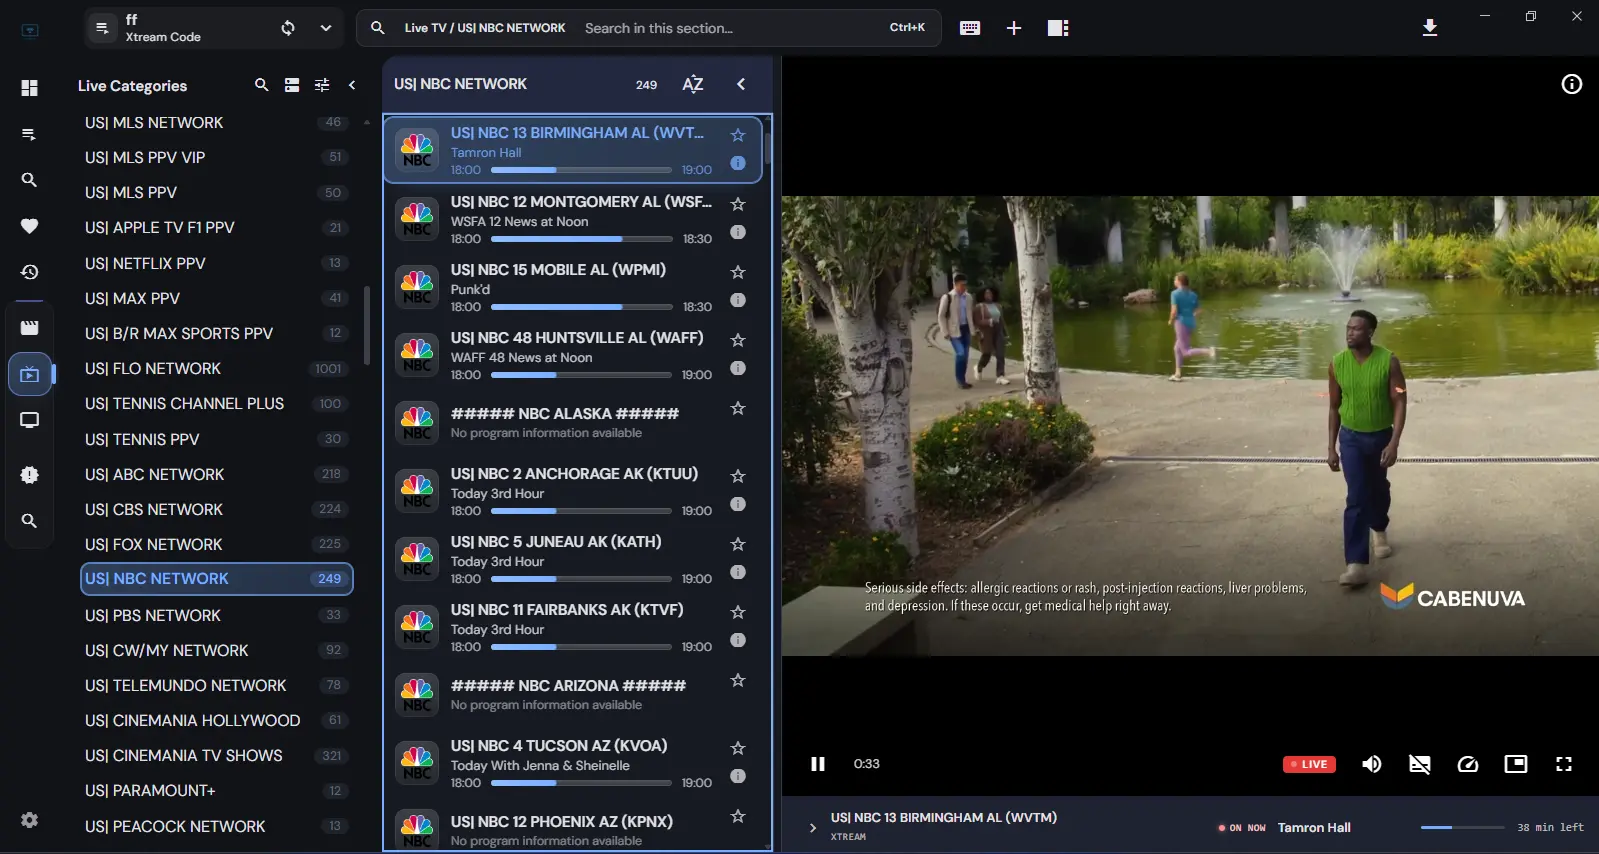Open the dashboard grid icon in sidebar

tap(29, 88)
